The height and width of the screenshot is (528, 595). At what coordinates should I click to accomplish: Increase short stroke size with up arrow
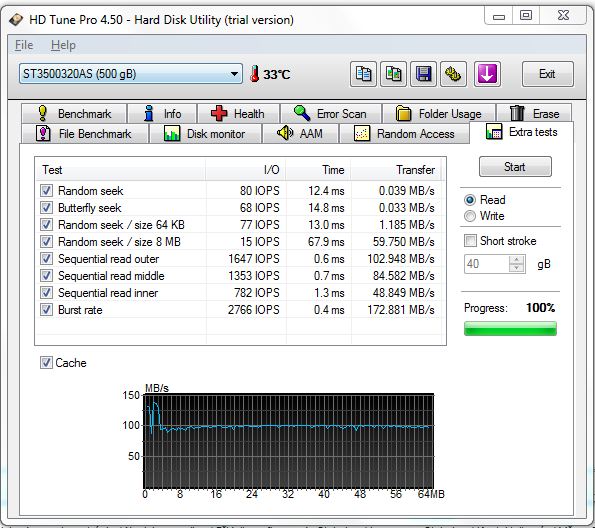[516, 260]
